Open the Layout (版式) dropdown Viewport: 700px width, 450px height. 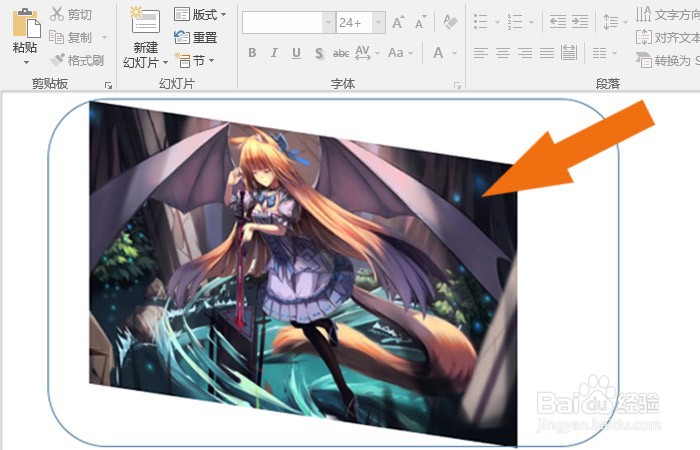point(200,14)
